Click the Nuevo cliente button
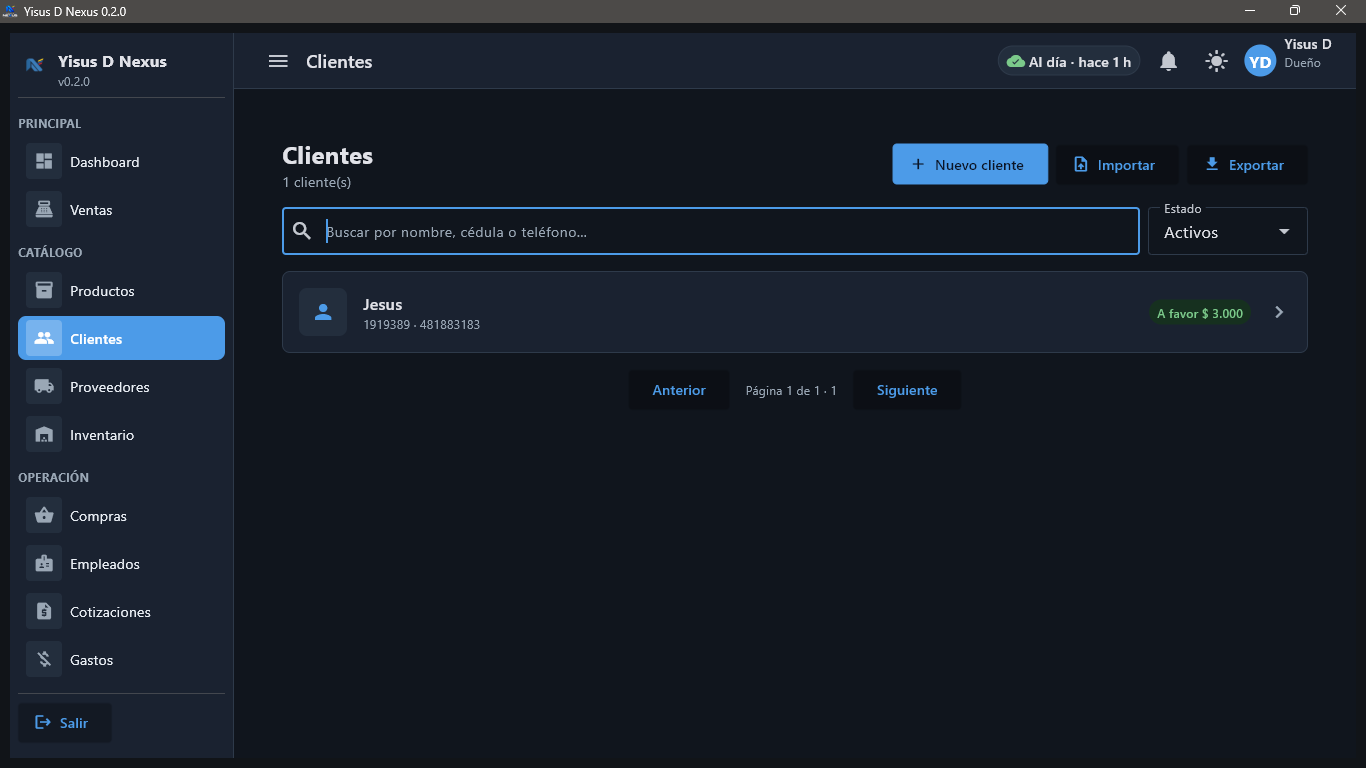Viewport: 1366px width, 768px height. [x=970, y=164]
